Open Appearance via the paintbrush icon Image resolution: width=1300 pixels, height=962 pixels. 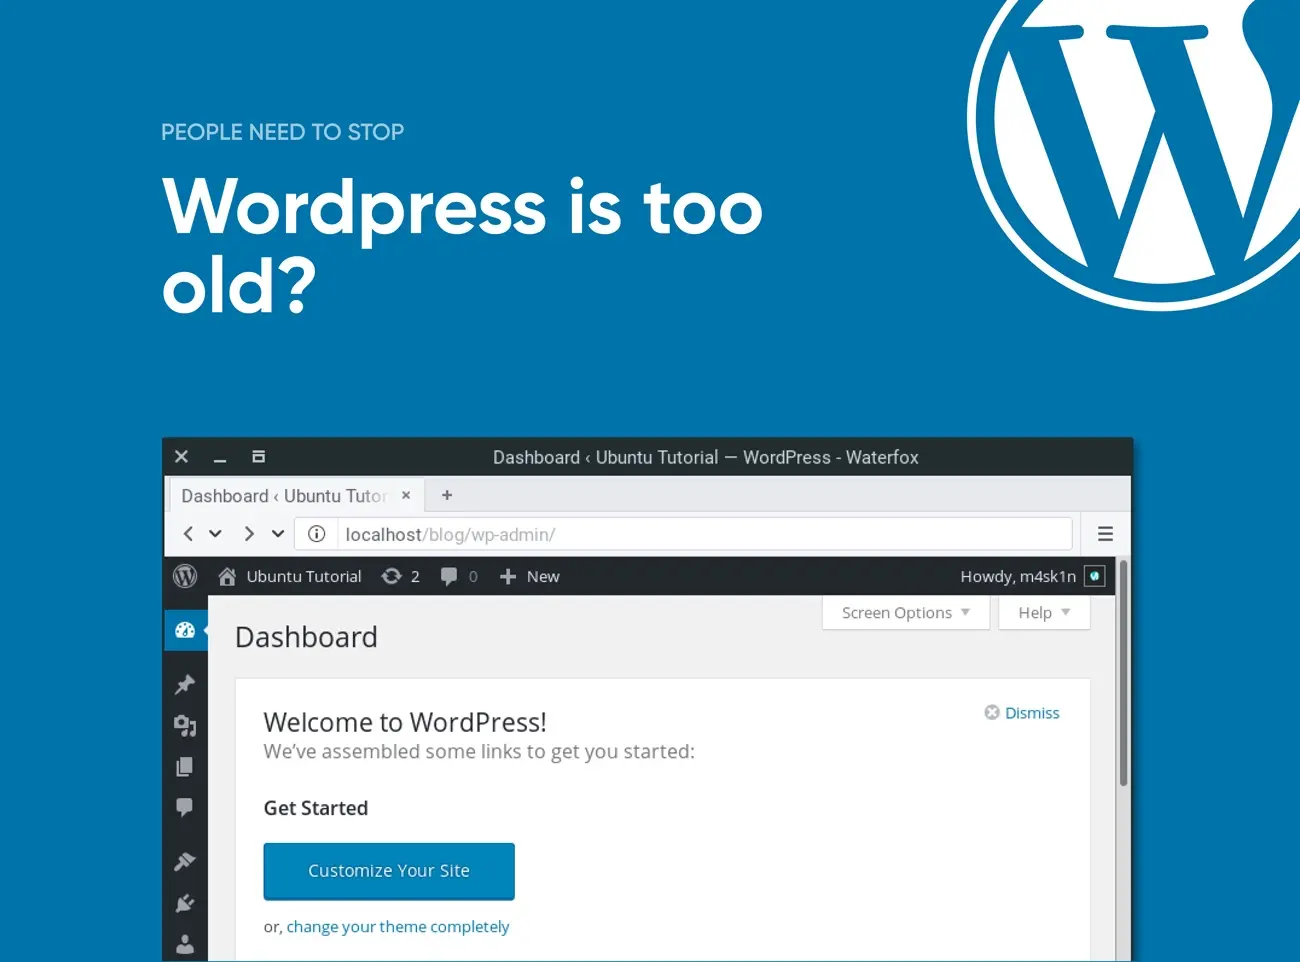[x=185, y=861]
